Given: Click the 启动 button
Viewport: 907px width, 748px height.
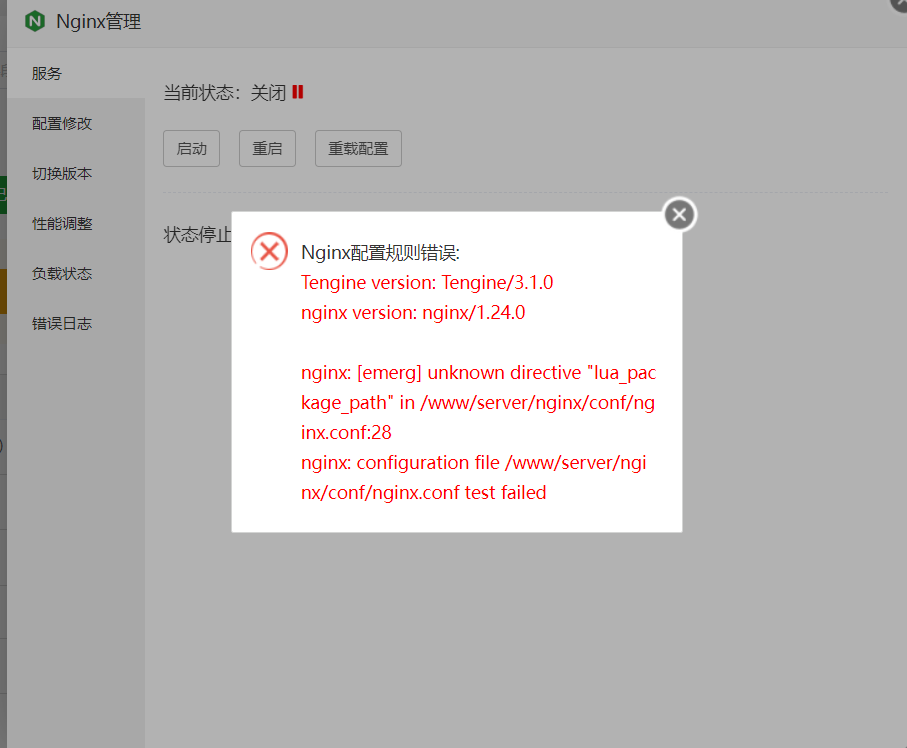Looking at the screenshot, I should (191, 149).
